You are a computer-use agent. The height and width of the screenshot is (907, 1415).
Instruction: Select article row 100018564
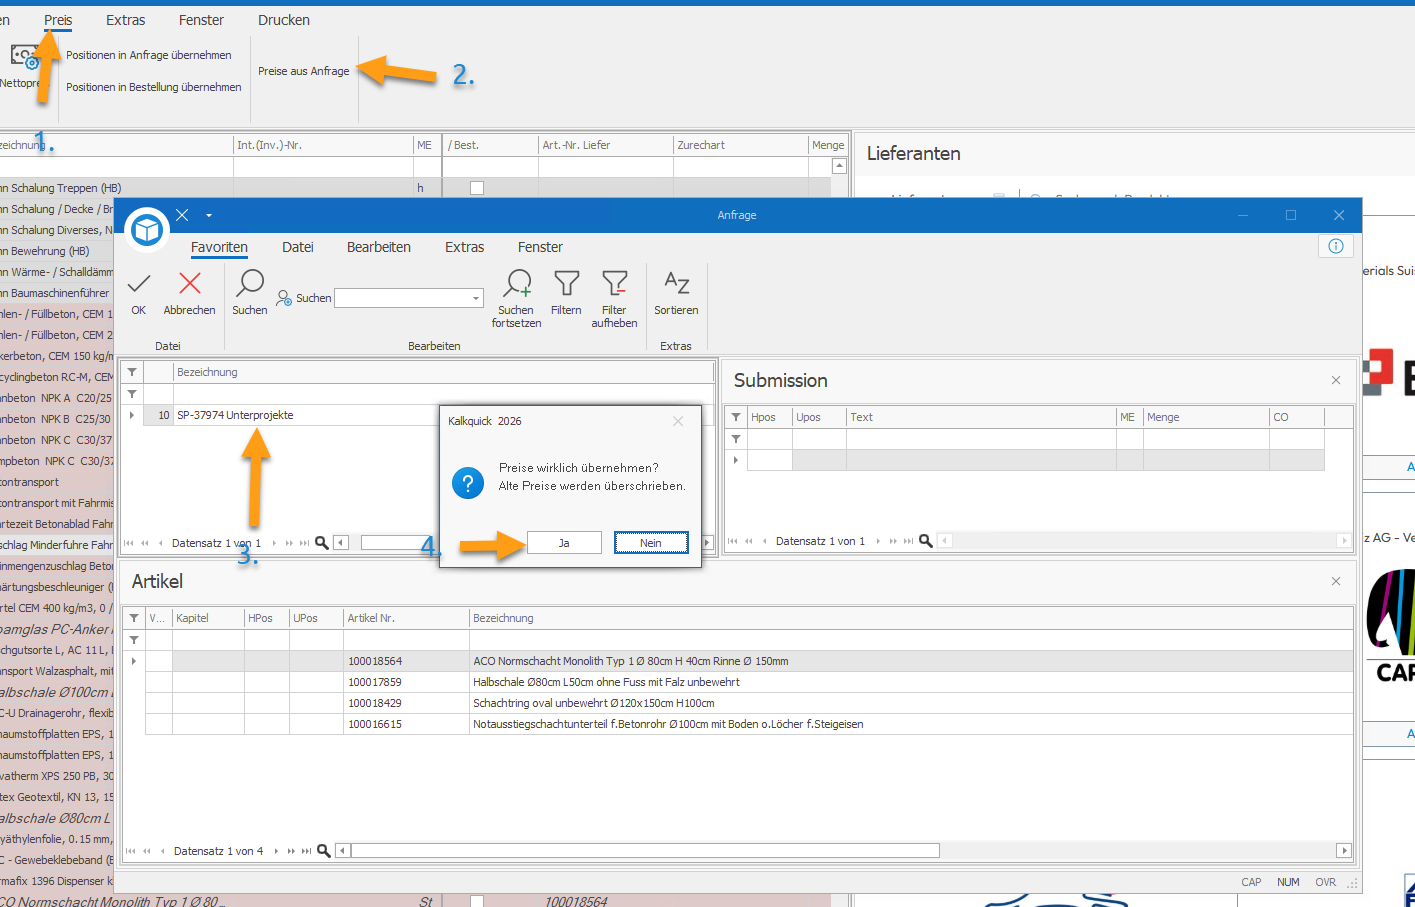pos(749,661)
